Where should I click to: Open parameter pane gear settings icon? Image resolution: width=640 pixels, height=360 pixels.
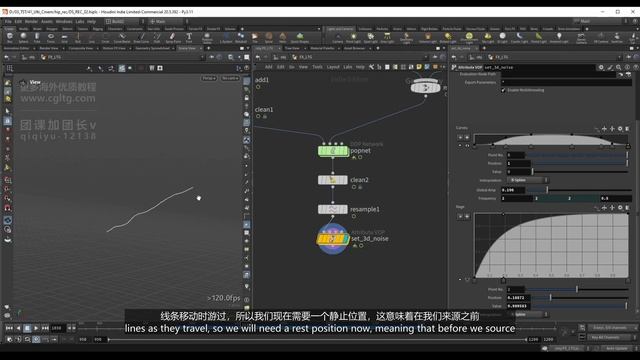coord(601,67)
